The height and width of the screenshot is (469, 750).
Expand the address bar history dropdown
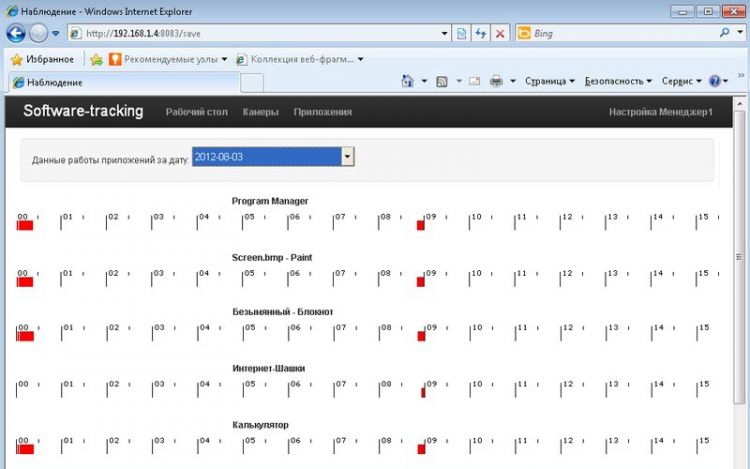(x=444, y=33)
